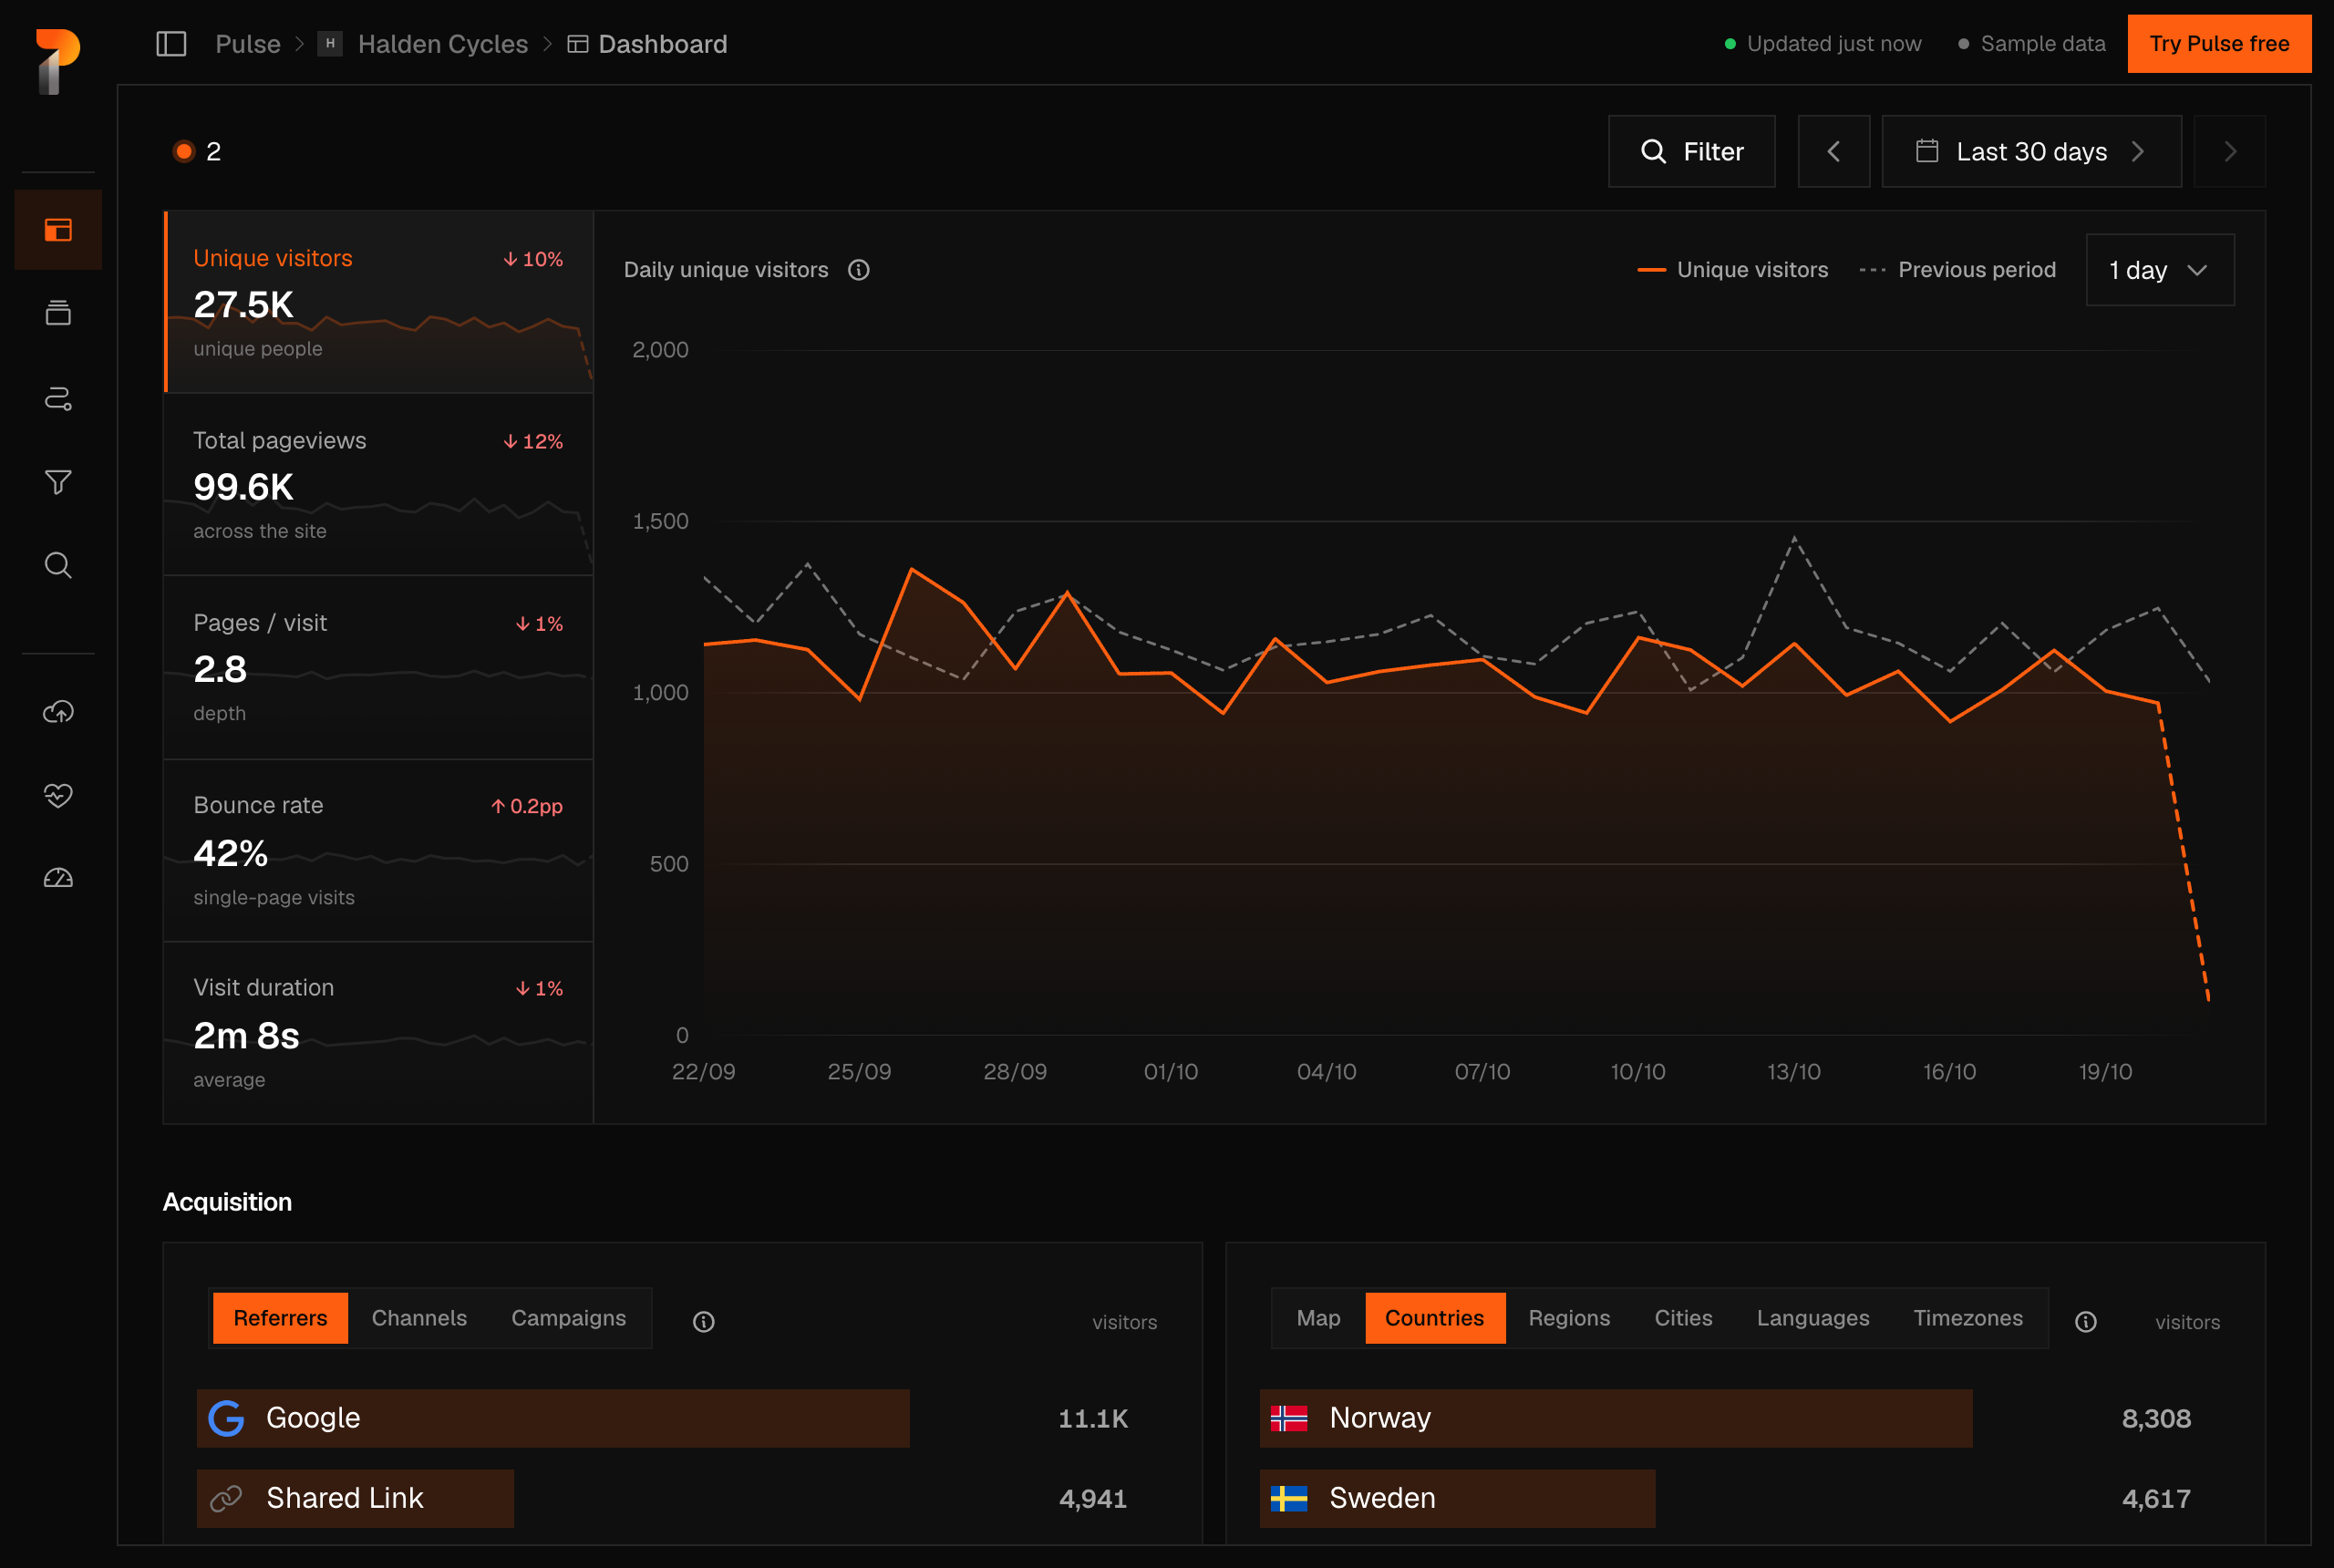Toggle the sidebar panel icon
The height and width of the screenshot is (1568, 2334).
tap(171, 44)
